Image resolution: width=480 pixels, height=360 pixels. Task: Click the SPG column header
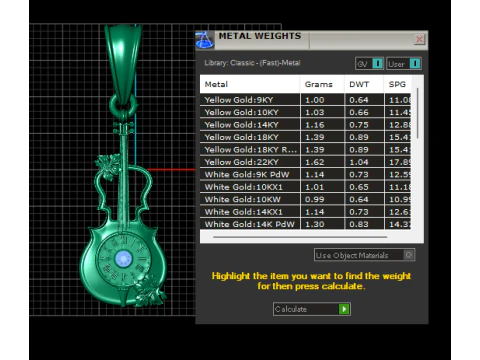[x=397, y=84]
